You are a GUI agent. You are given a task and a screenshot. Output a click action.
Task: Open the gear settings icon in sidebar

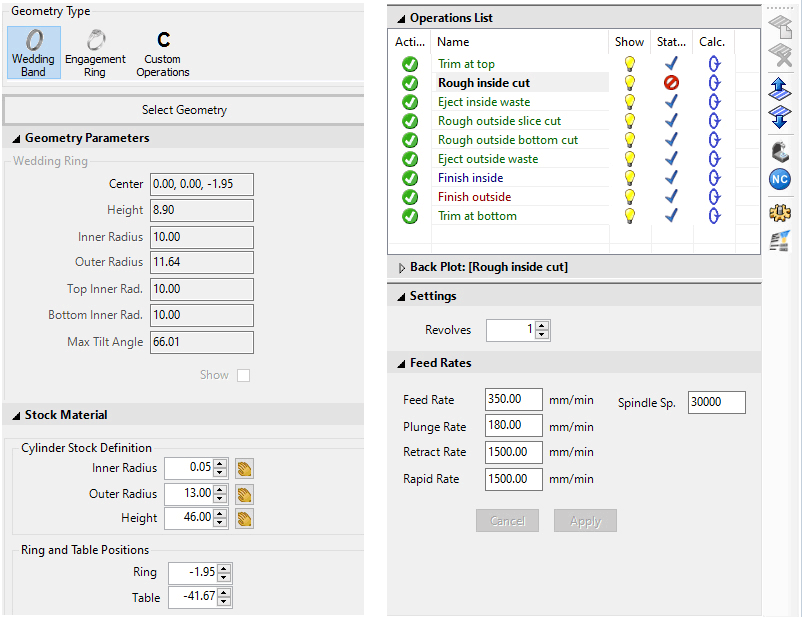click(x=780, y=212)
